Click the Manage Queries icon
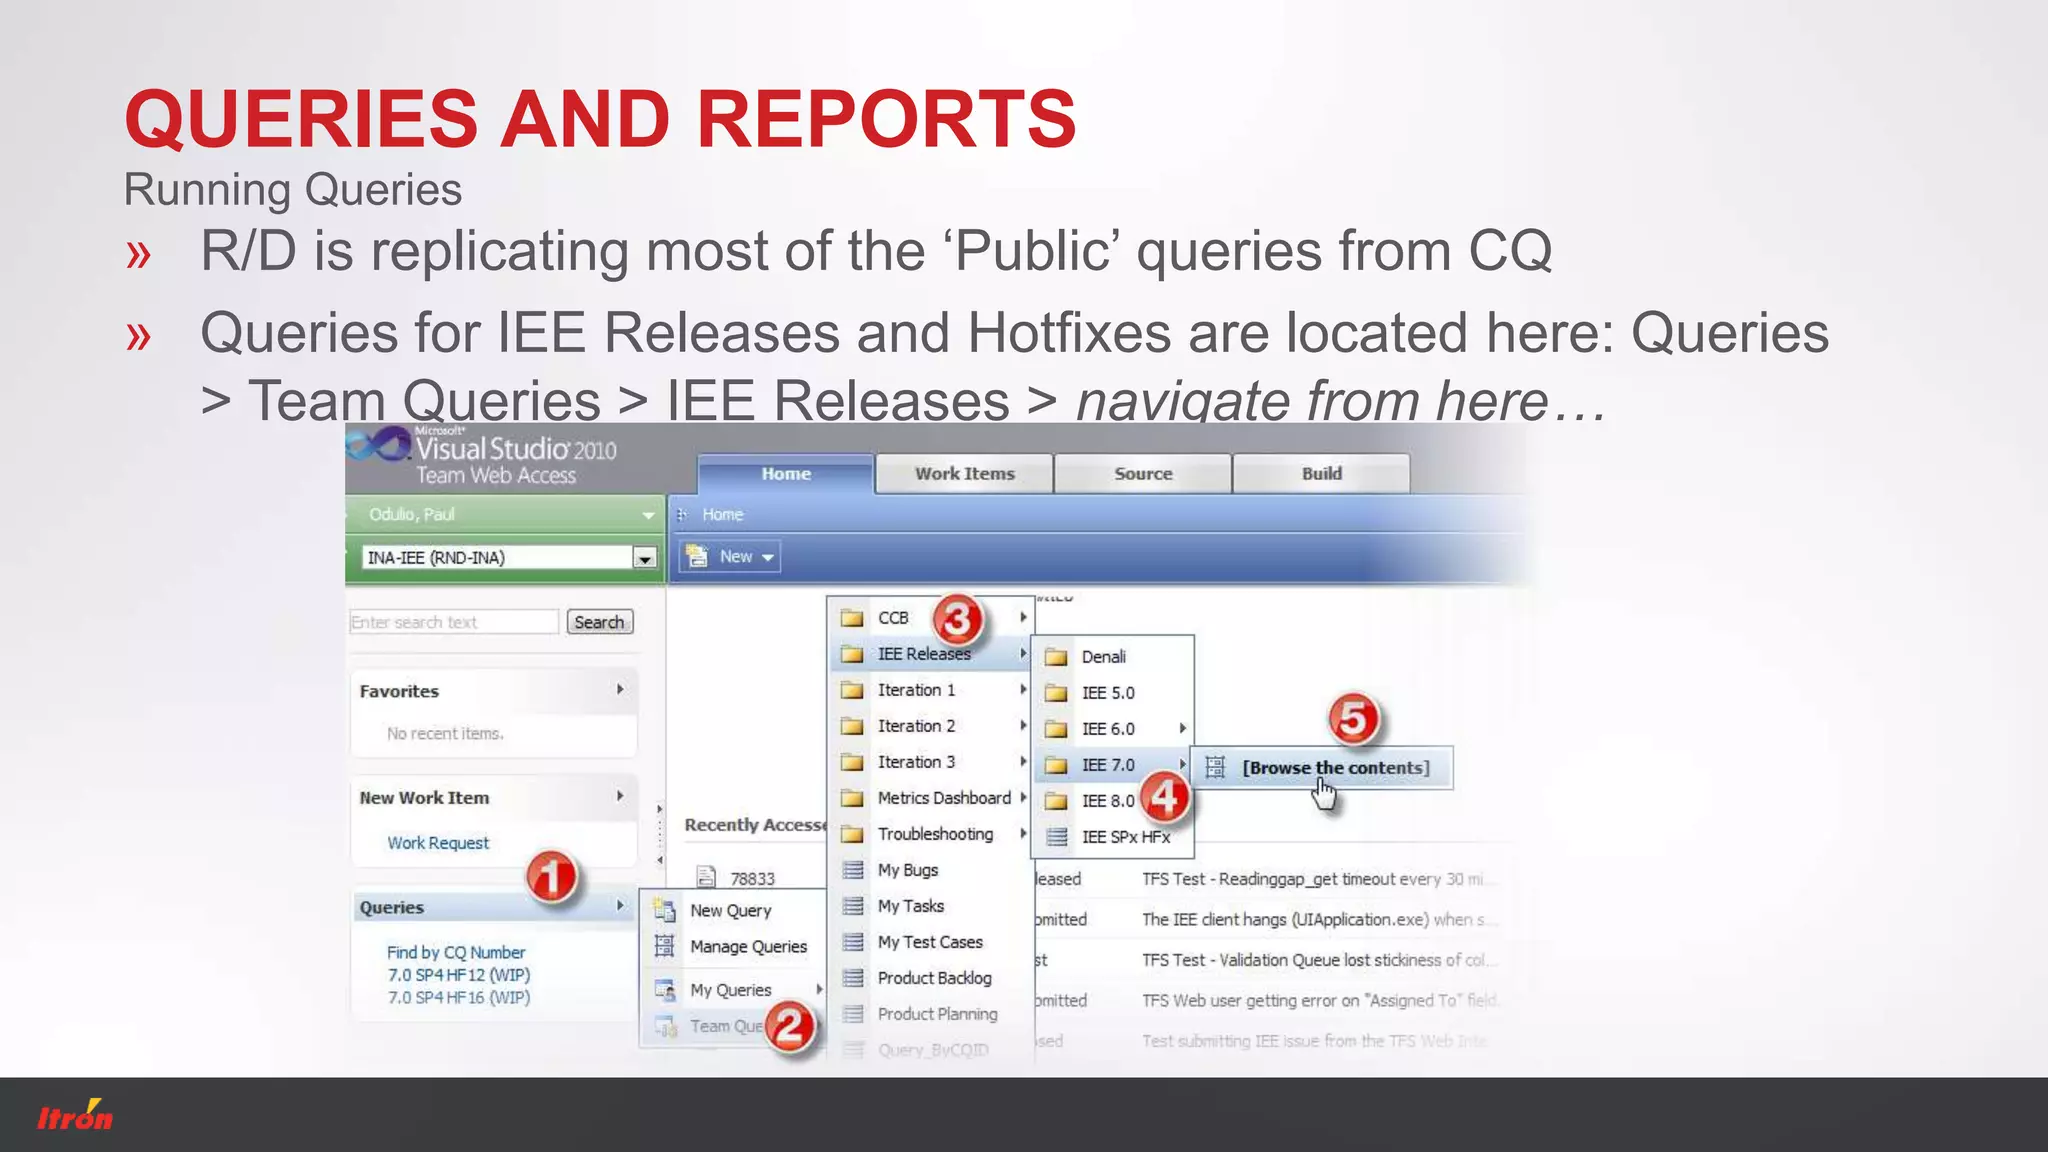2048x1152 pixels. 664,946
